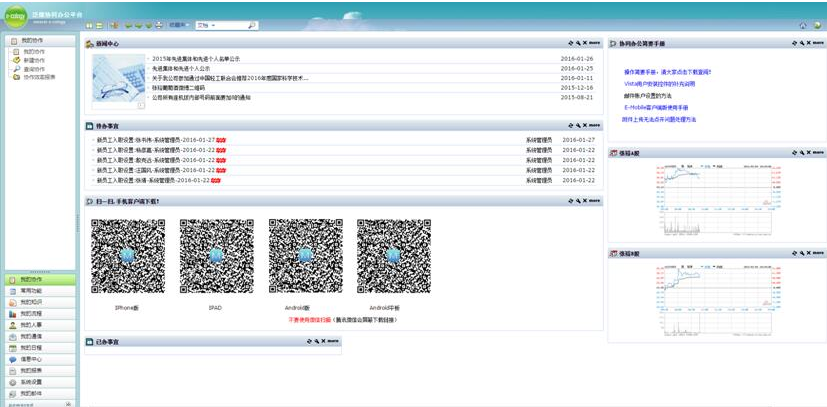Select 我的日程 sidebar menu
Image resolution: width=827 pixels, height=407 pixels.
point(40,348)
